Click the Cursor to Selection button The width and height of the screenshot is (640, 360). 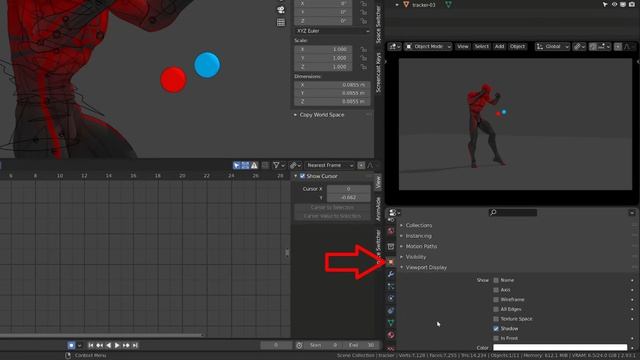tap(332, 207)
